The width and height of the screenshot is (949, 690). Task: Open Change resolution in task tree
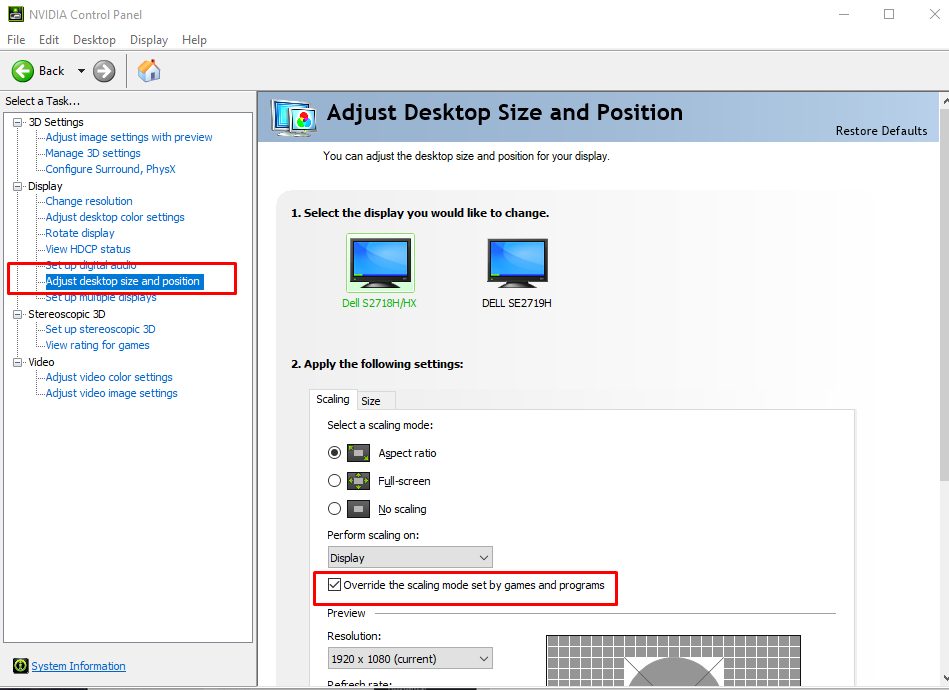89,201
